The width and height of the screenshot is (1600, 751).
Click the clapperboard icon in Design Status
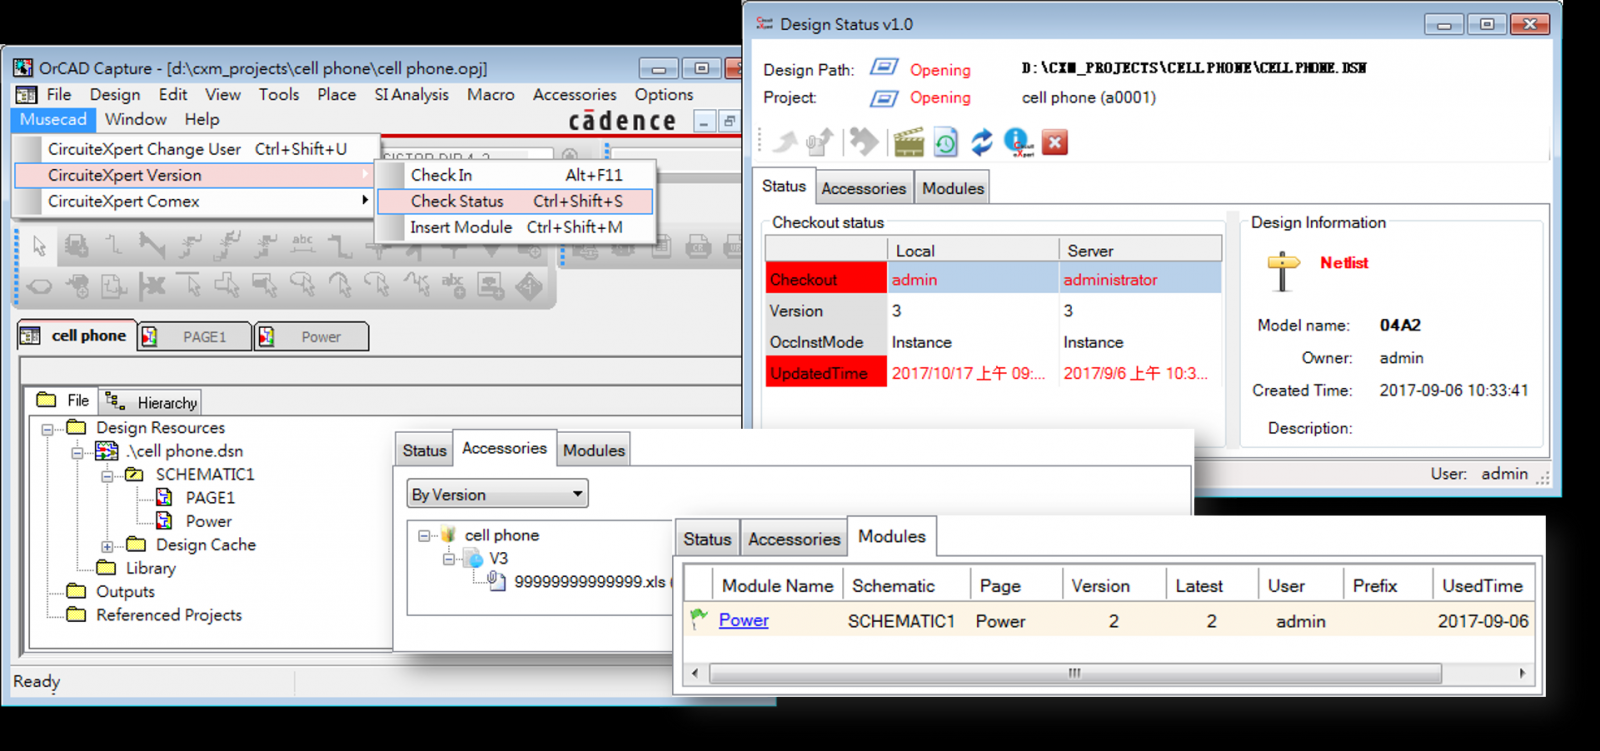point(908,142)
